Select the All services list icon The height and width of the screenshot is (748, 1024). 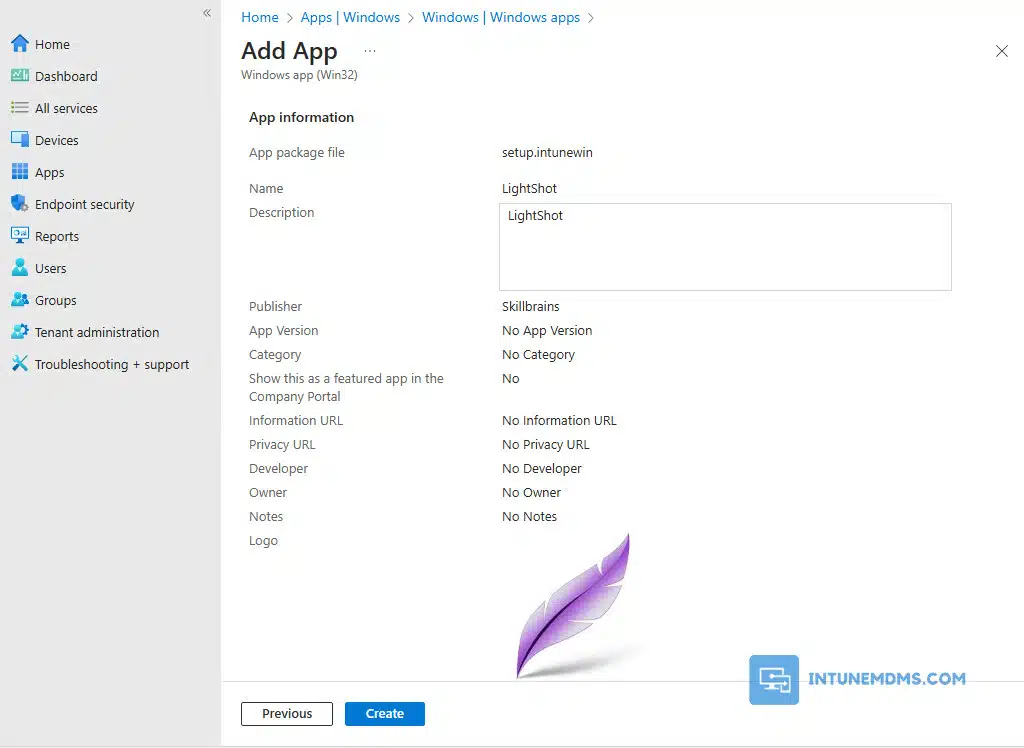(x=19, y=108)
